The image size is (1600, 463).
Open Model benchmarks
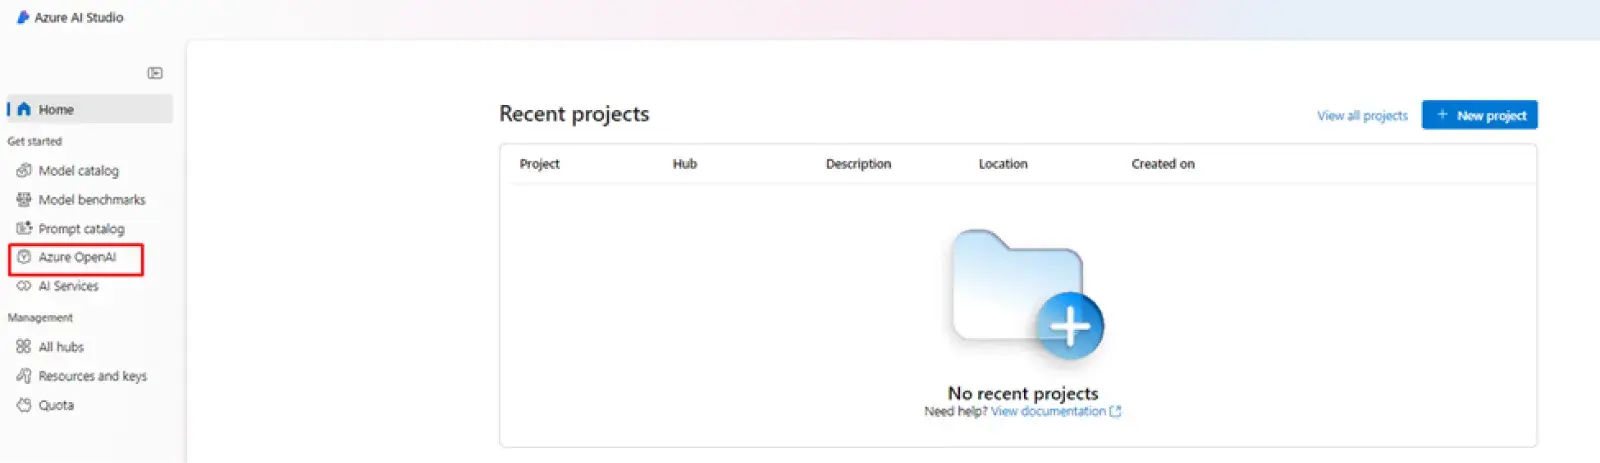[92, 199]
